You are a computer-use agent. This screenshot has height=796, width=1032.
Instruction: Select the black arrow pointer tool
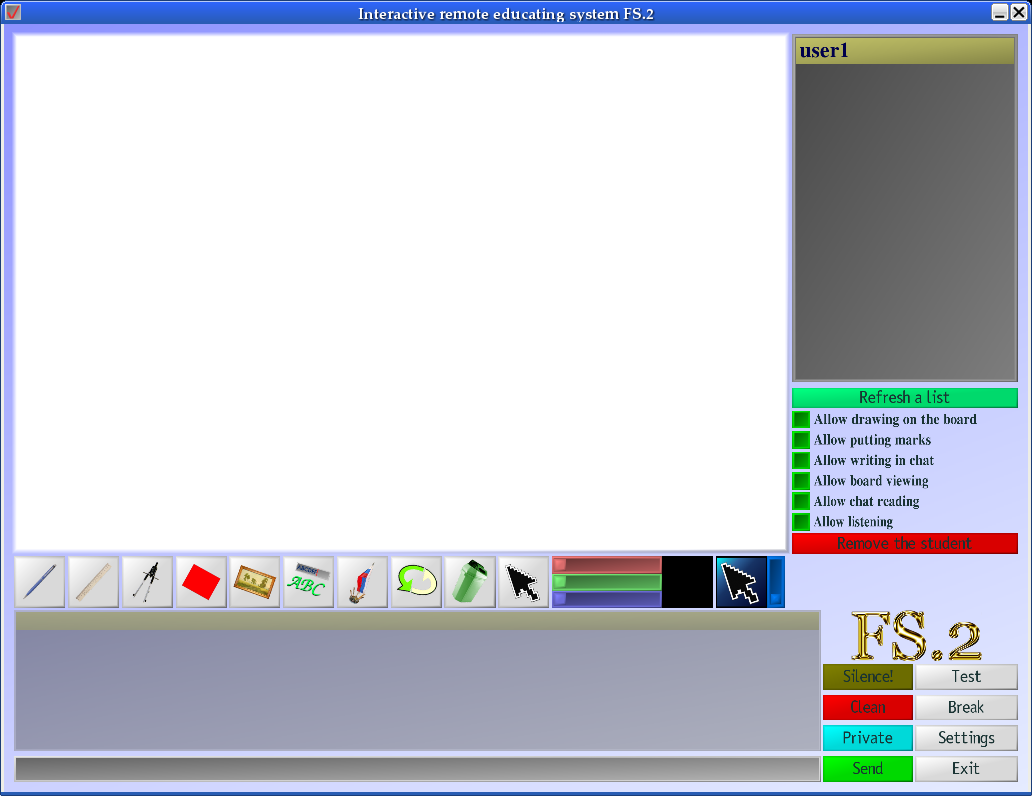point(524,582)
